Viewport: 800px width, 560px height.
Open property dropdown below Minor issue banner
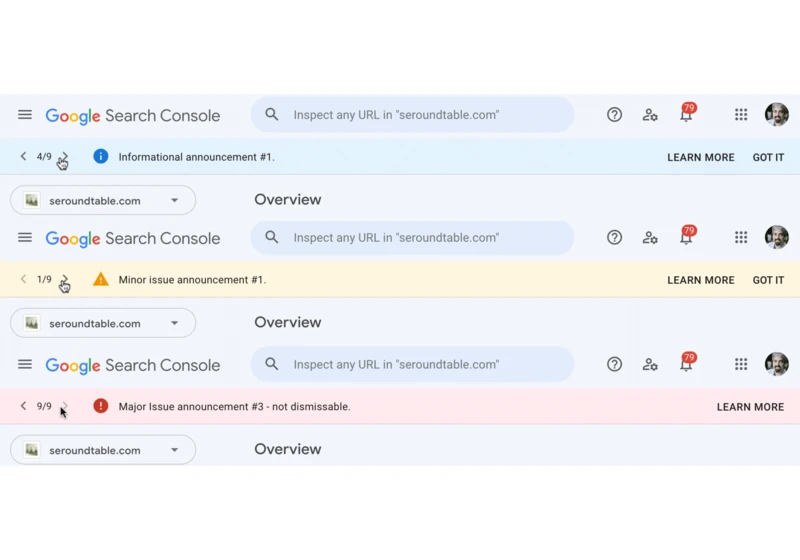click(103, 323)
